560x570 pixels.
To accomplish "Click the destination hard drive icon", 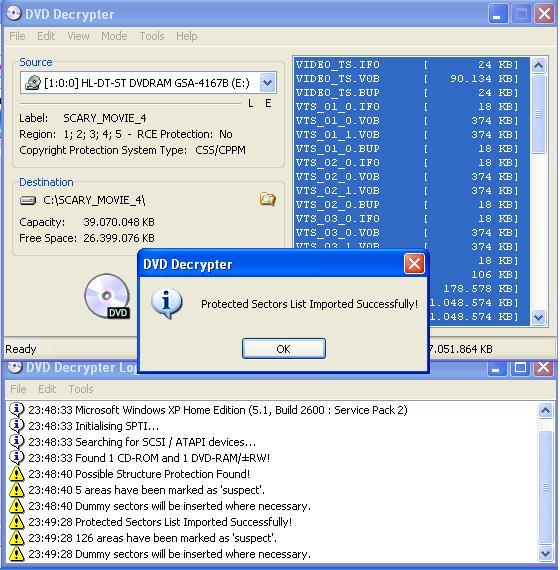I will [28, 200].
